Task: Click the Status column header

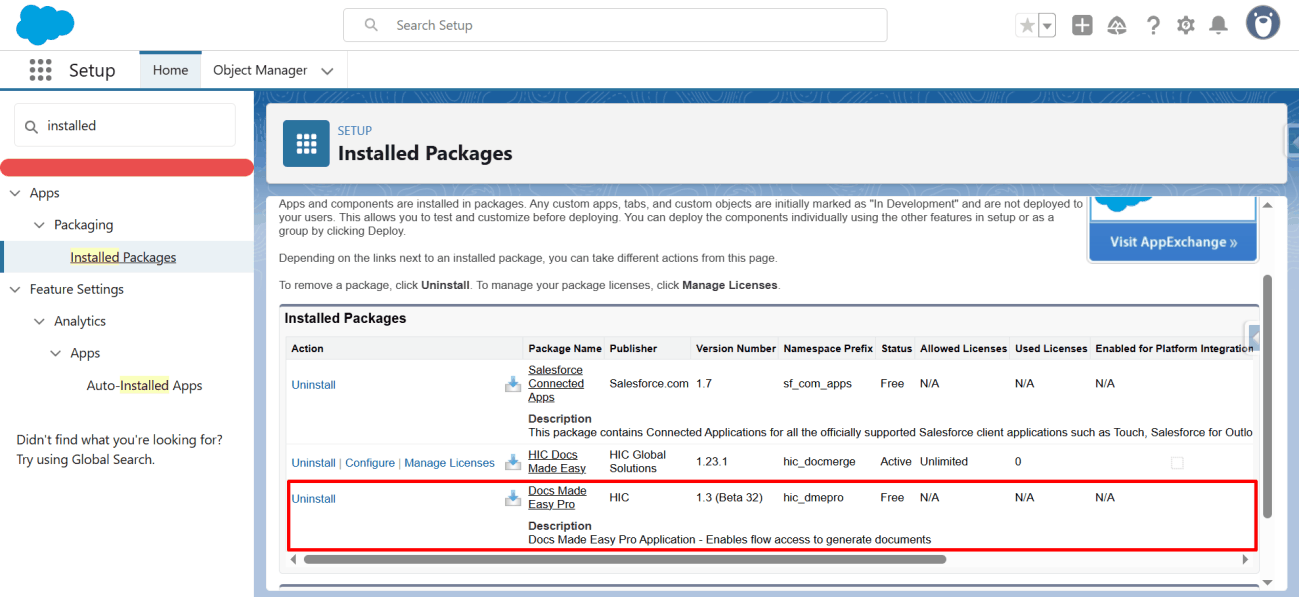Action: 897,349
